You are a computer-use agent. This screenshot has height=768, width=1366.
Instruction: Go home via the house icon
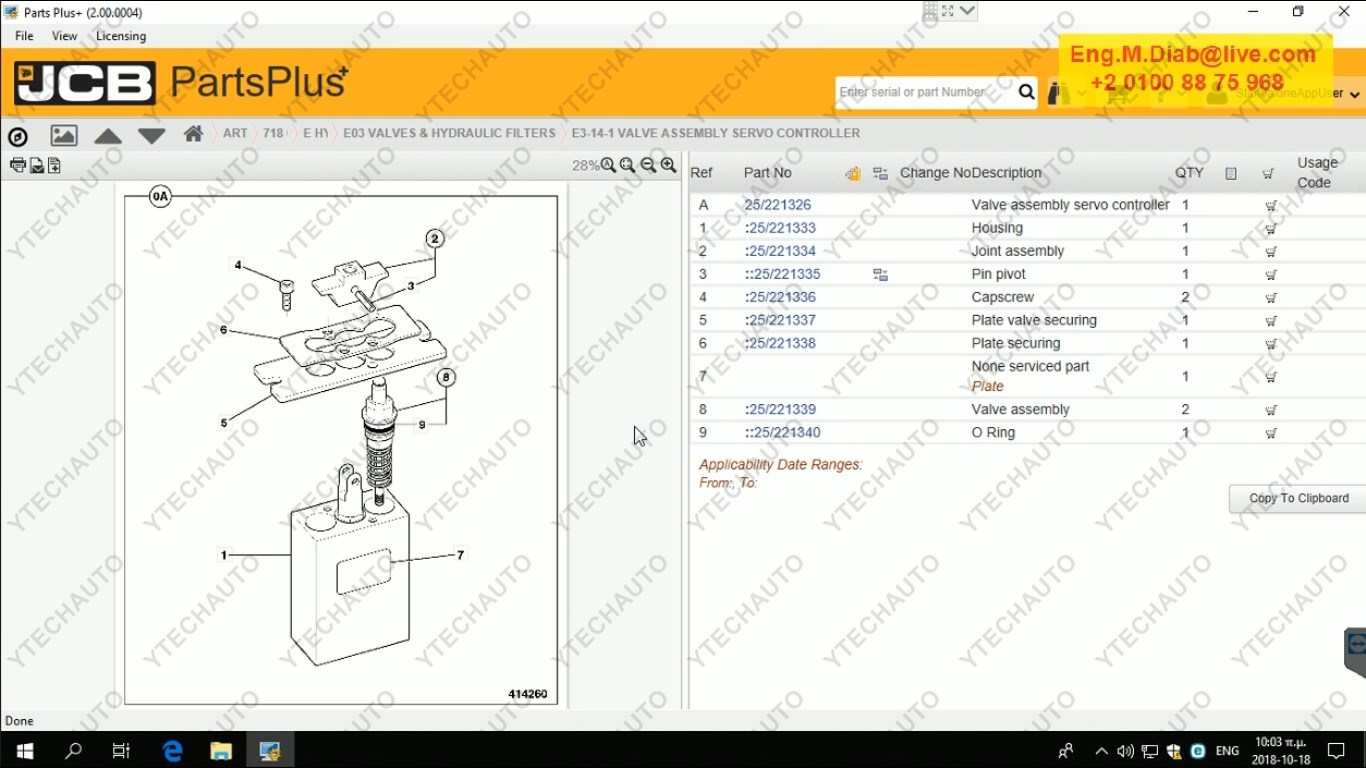(x=194, y=134)
